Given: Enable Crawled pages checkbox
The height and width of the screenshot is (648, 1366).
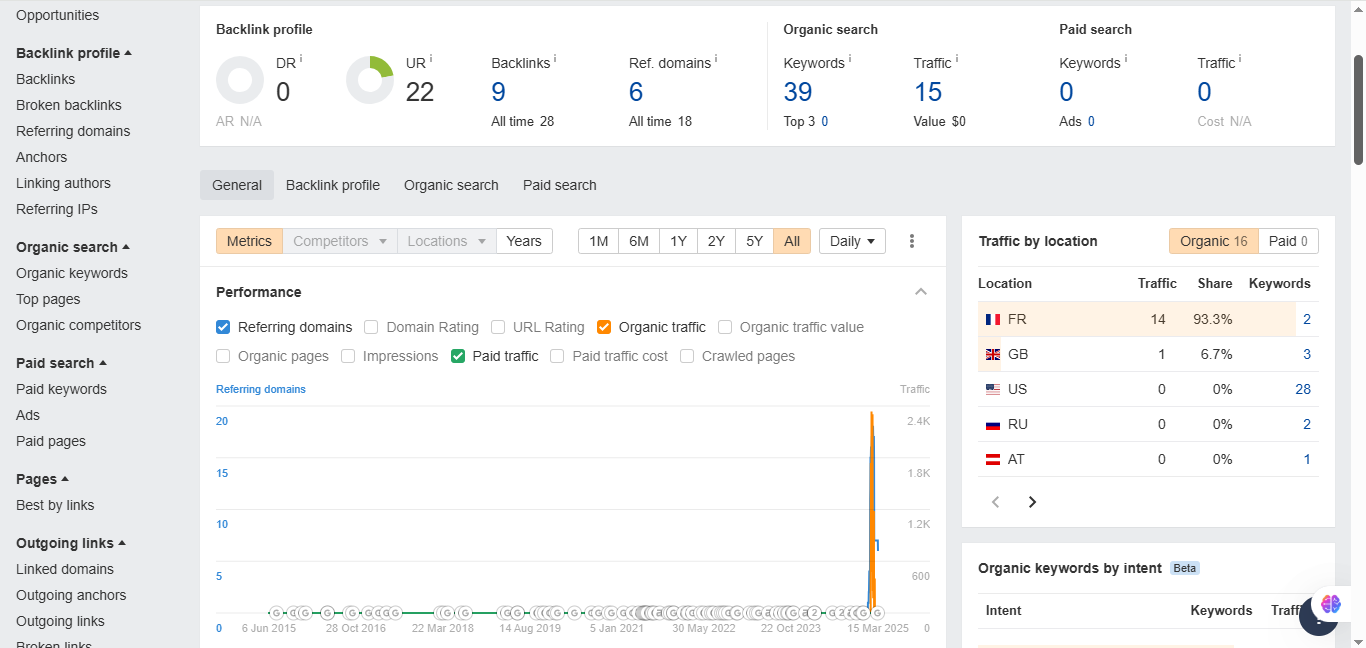Looking at the screenshot, I should [x=687, y=356].
